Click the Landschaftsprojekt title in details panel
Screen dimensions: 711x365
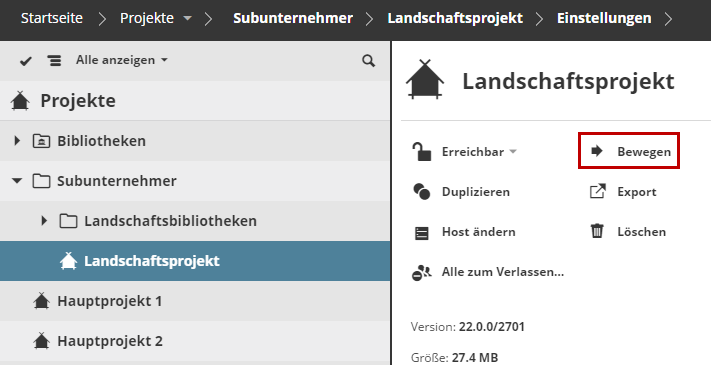(x=568, y=82)
